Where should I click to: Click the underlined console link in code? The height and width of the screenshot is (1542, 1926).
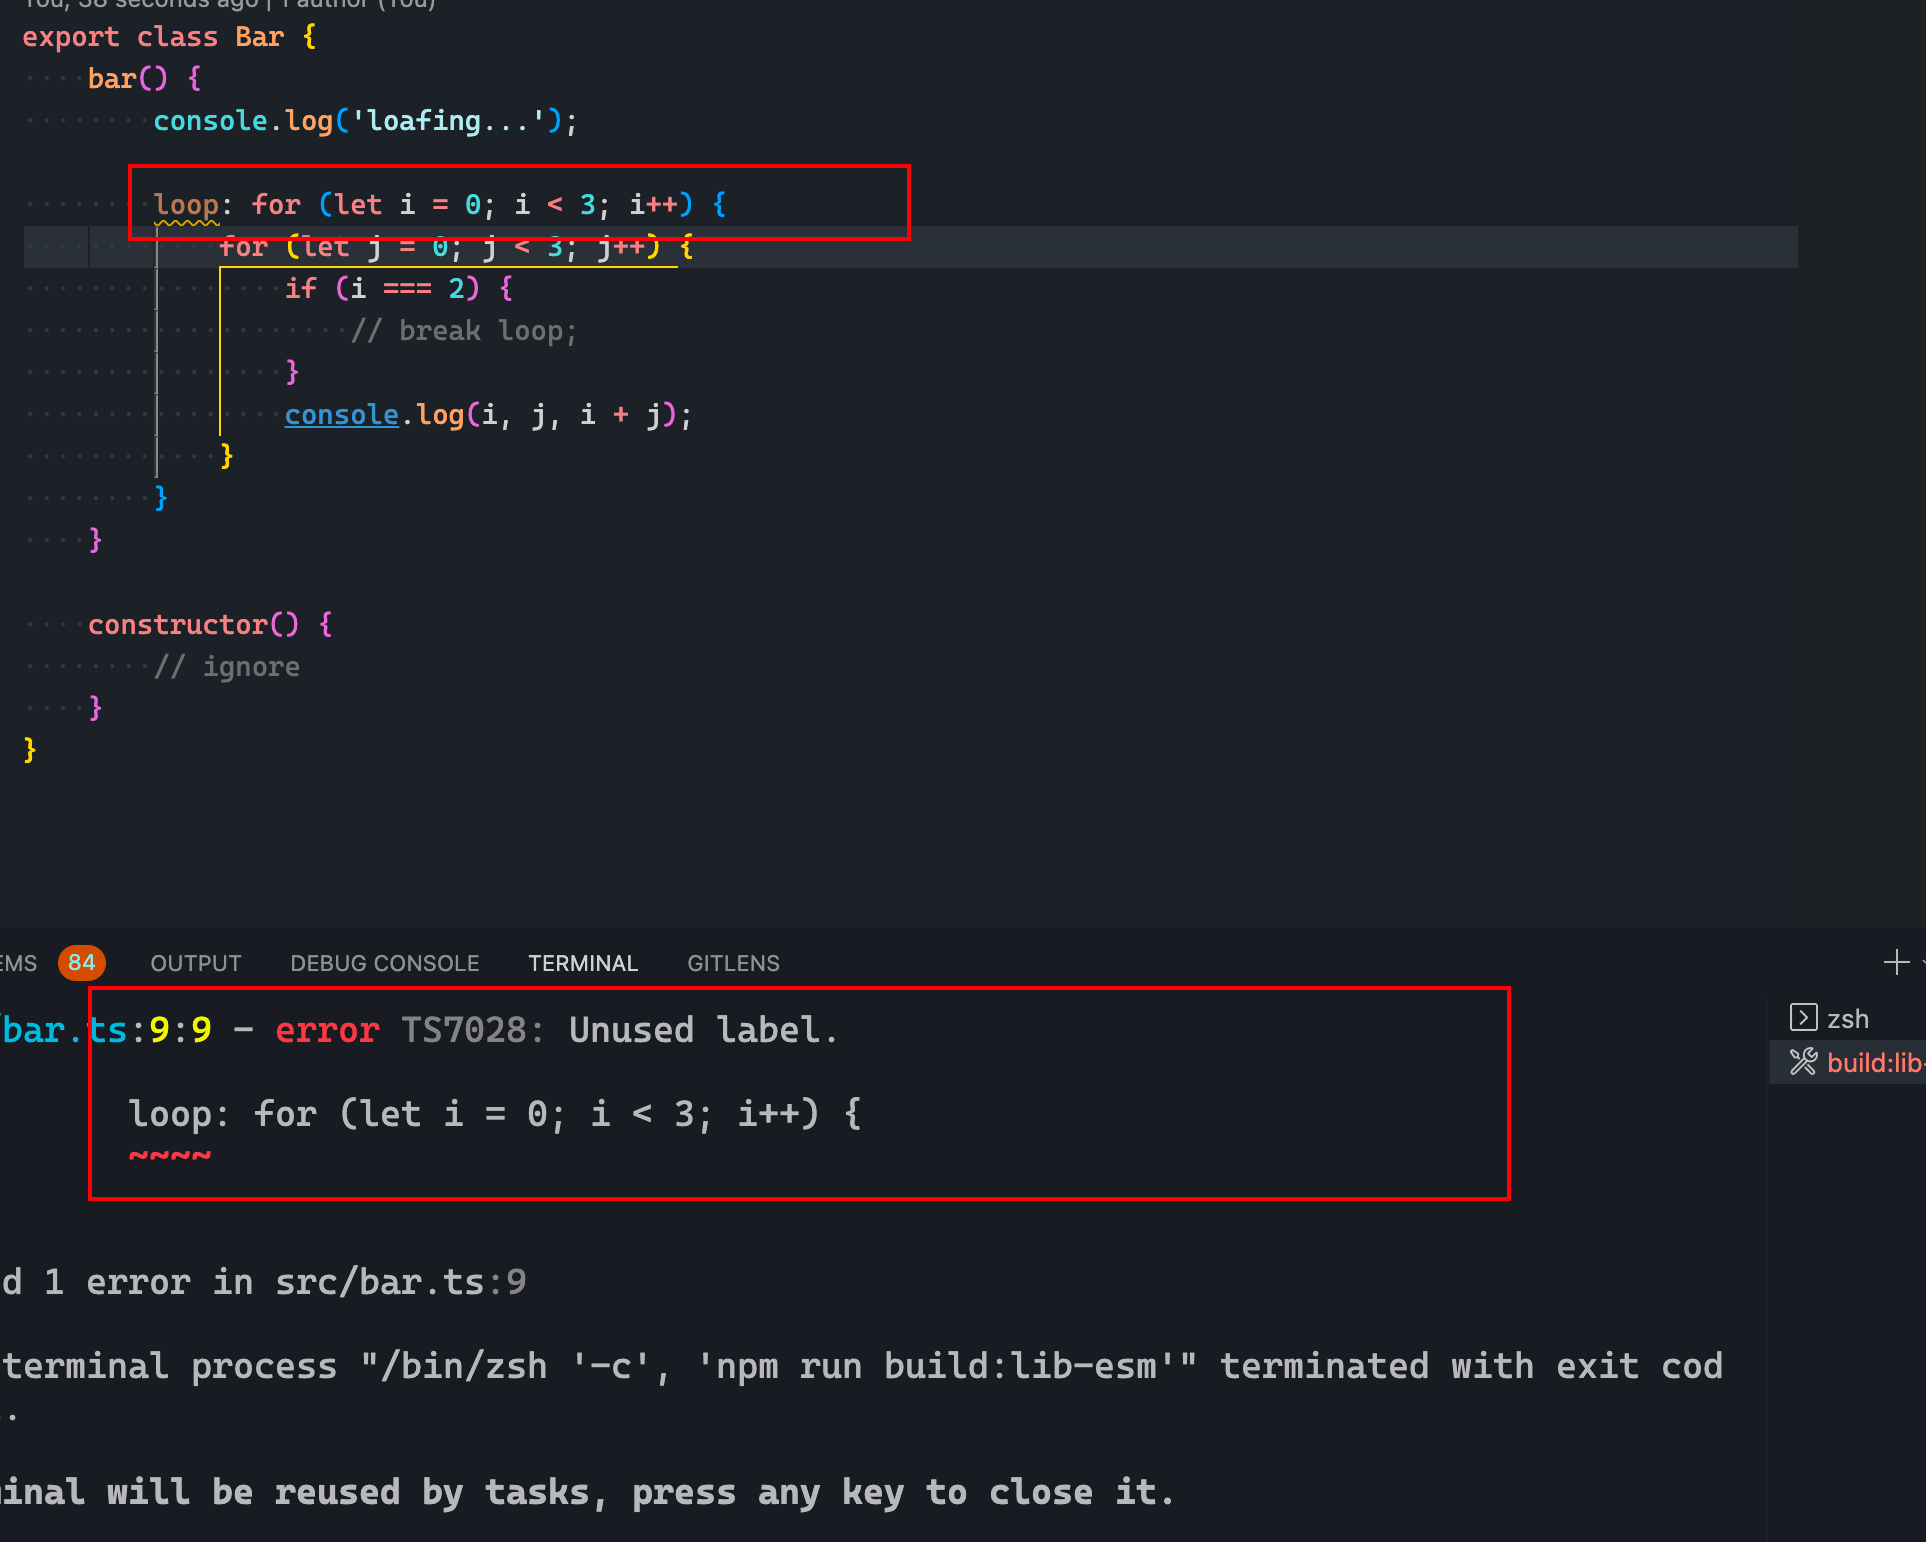point(341,414)
